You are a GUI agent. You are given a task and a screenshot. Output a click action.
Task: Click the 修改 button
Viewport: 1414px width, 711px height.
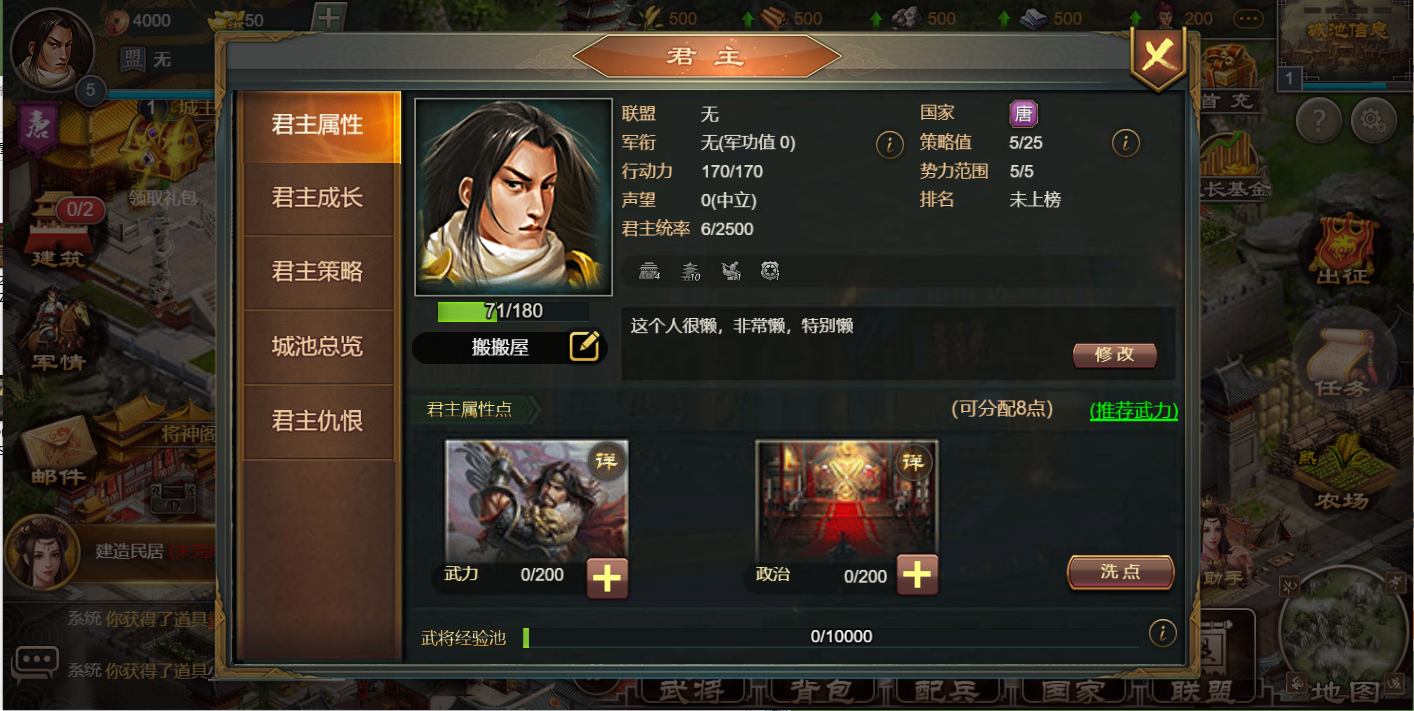(x=1115, y=355)
